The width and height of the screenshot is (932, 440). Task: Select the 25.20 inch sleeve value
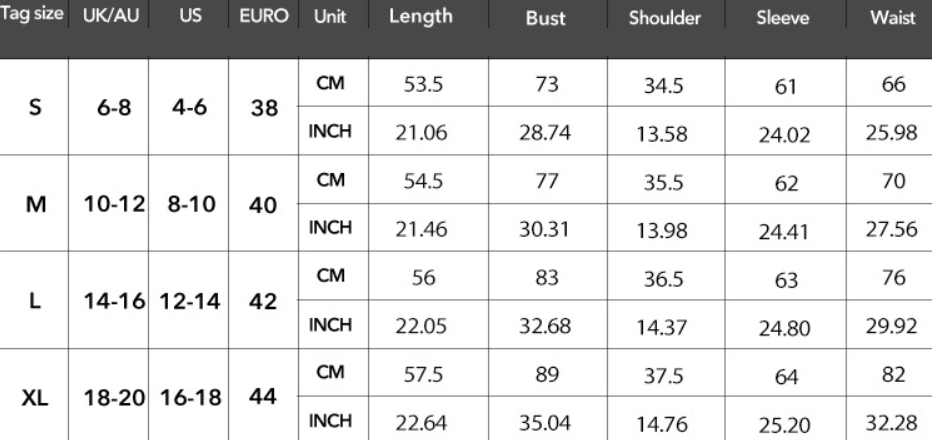[784, 424]
